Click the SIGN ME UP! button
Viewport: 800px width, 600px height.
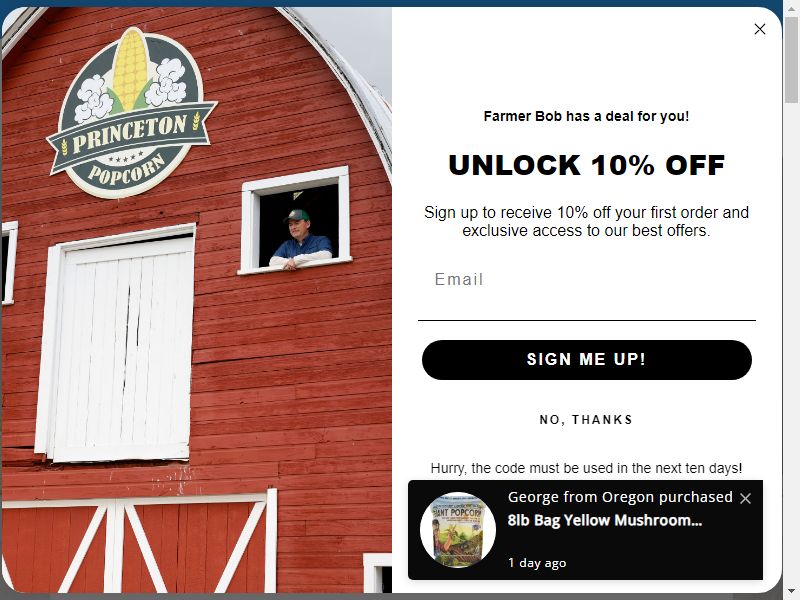(x=586, y=360)
